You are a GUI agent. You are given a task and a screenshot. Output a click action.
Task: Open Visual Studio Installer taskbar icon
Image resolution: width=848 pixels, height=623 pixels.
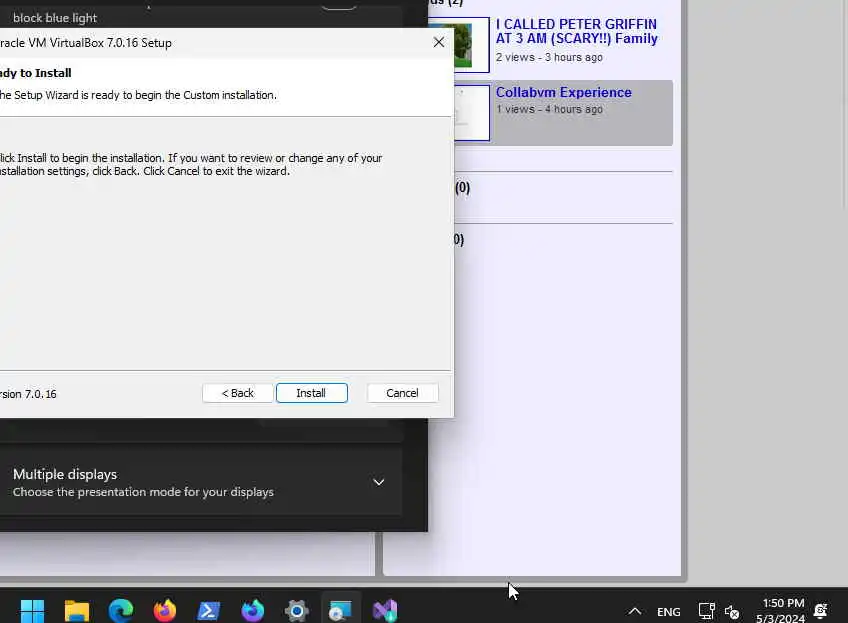click(385, 611)
